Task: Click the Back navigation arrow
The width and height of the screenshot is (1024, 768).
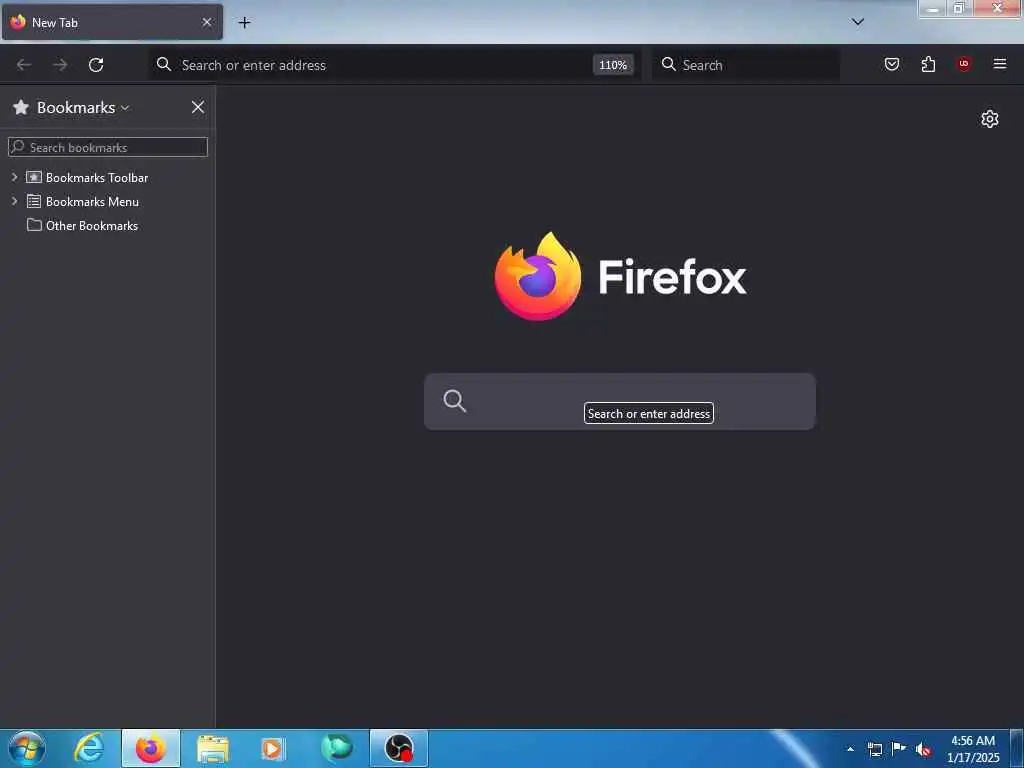Action: pyautogui.click(x=24, y=65)
